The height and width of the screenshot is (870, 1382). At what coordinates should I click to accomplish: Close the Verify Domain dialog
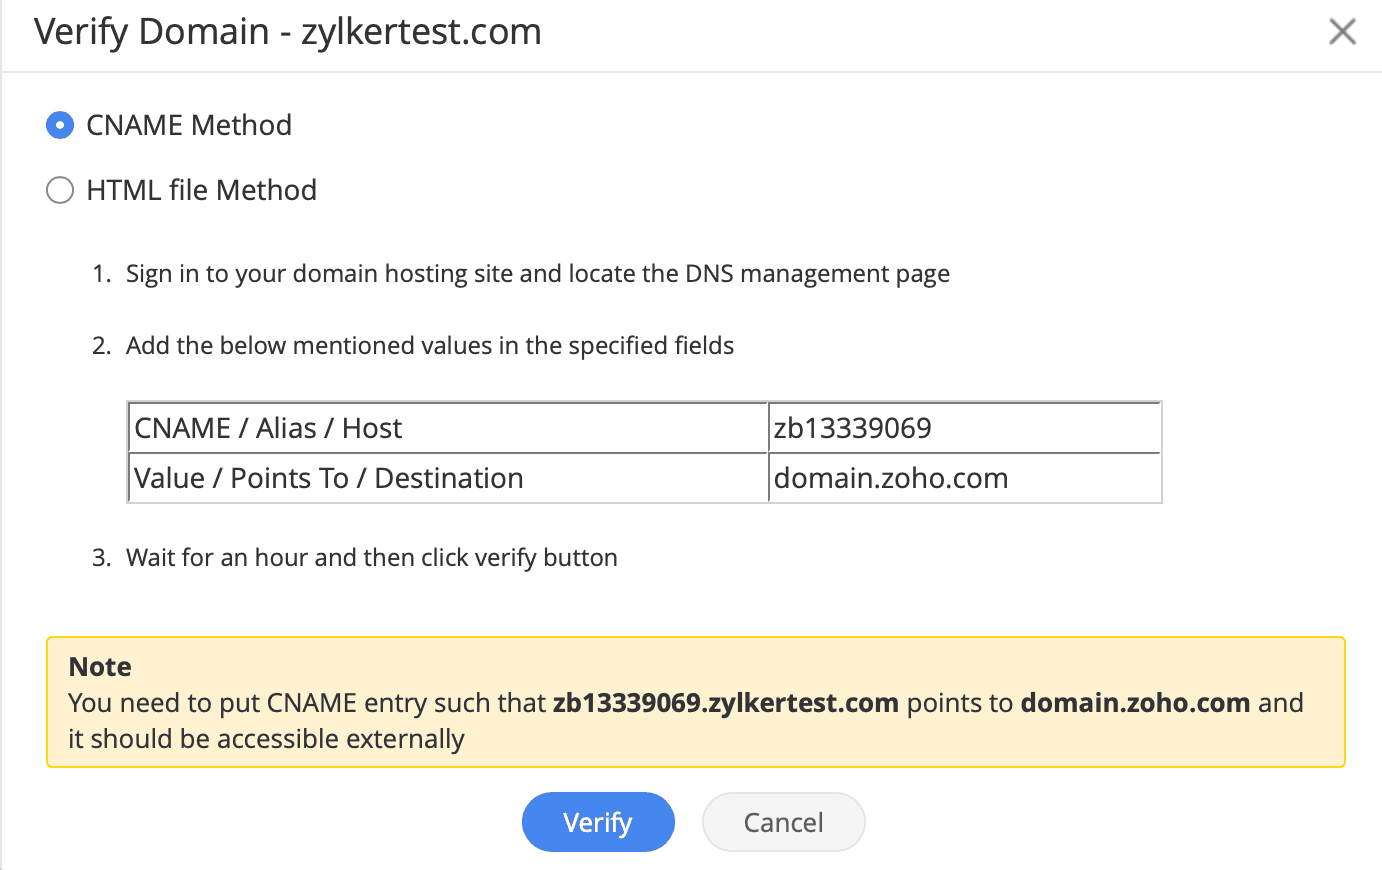click(x=1342, y=32)
